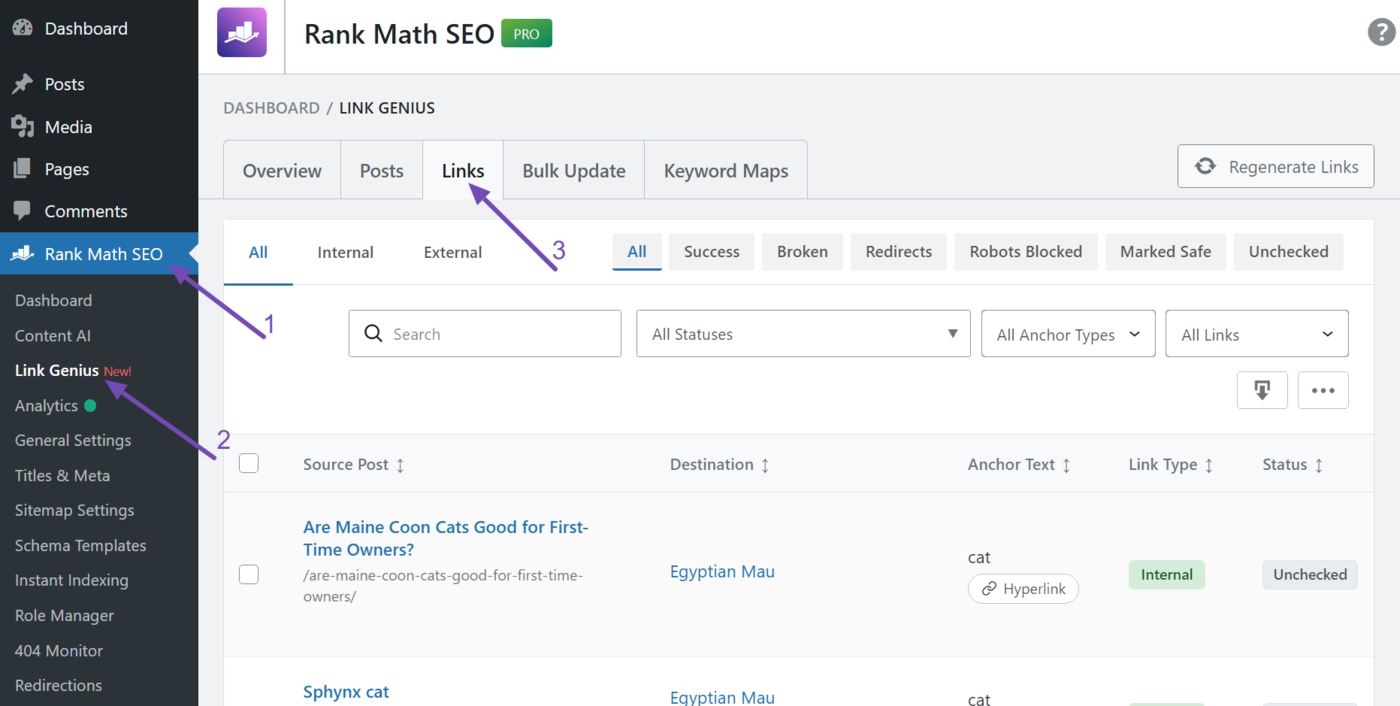This screenshot has width=1400, height=706.
Task: Click the Comments bubble icon in the sidebar
Action: pos(22,211)
